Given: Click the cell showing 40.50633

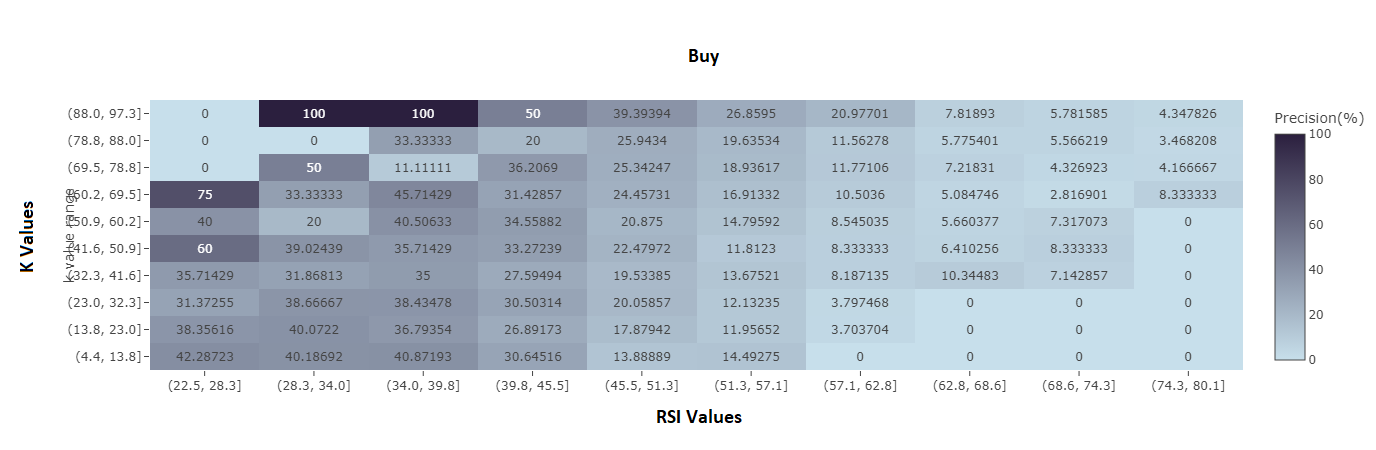Looking at the screenshot, I should (x=423, y=221).
